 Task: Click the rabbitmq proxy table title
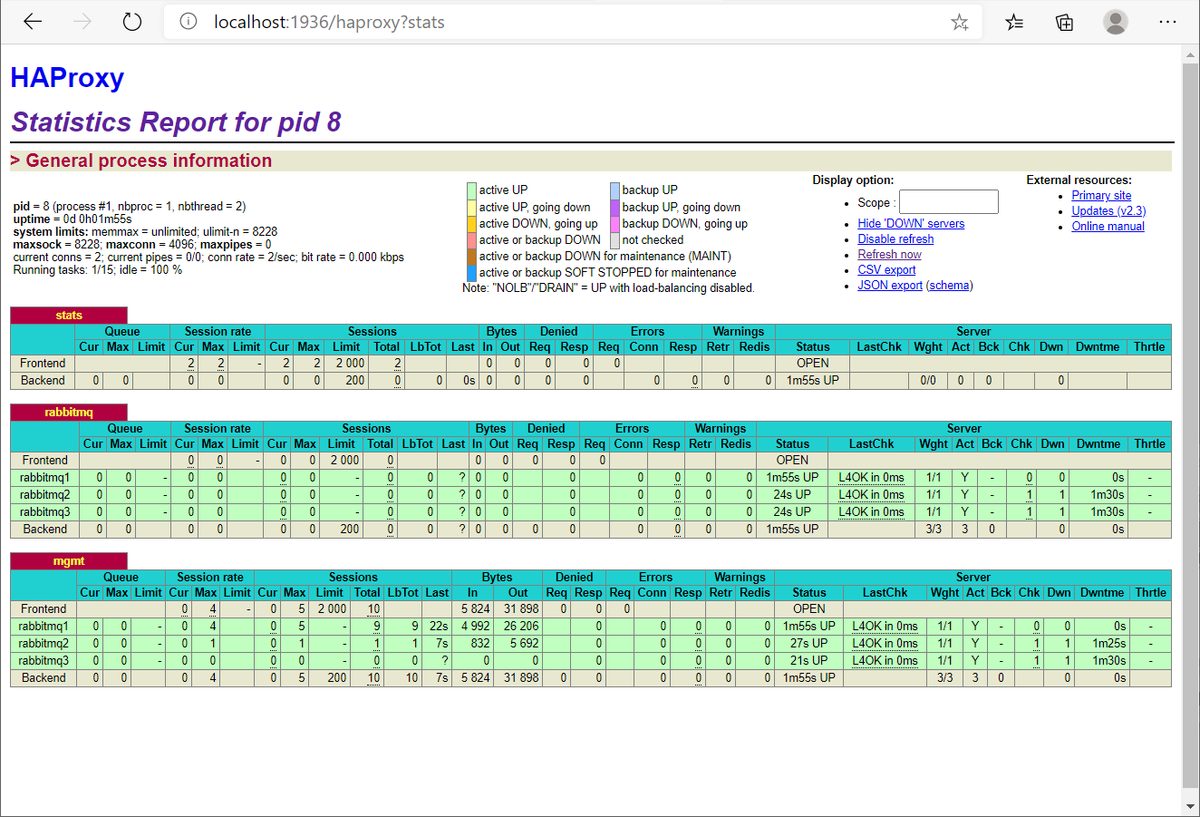coord(69,412)
